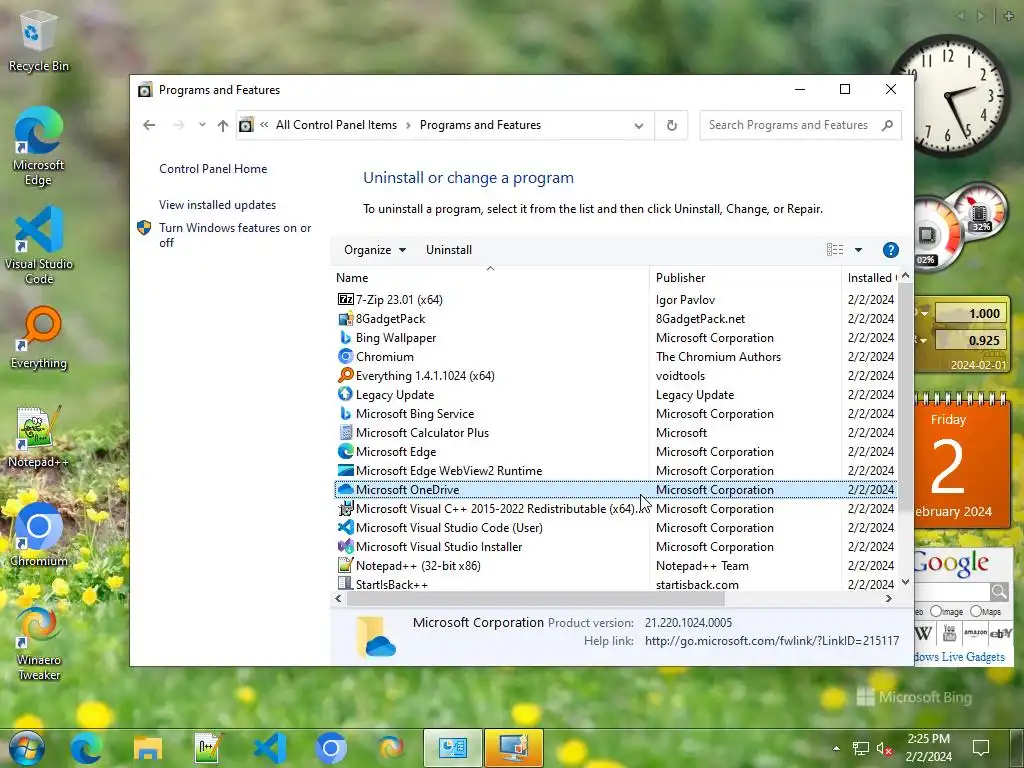Image resolution: width=1024 pixels, height=768 pixels.
Task: Select the Chromium icon in the program list
Action: 345,357
